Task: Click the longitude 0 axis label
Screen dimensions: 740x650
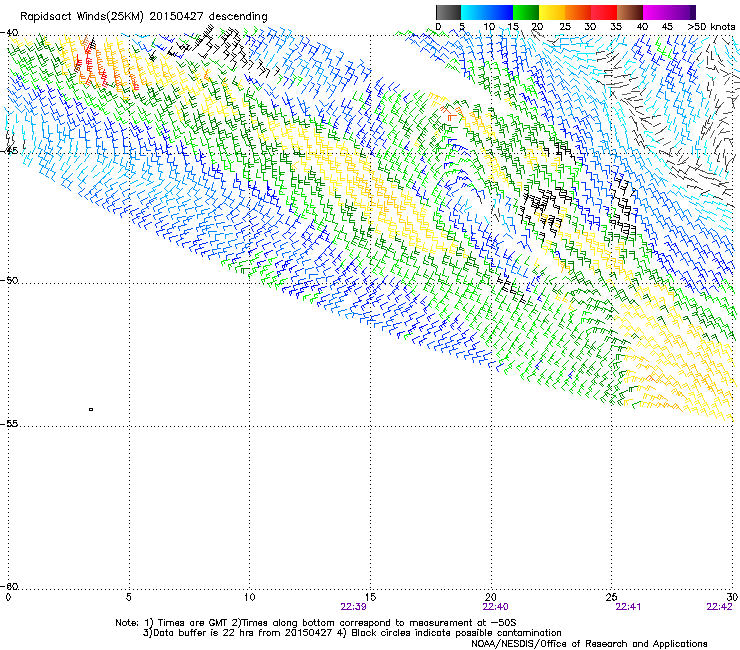Action: [x=8, y=597]
